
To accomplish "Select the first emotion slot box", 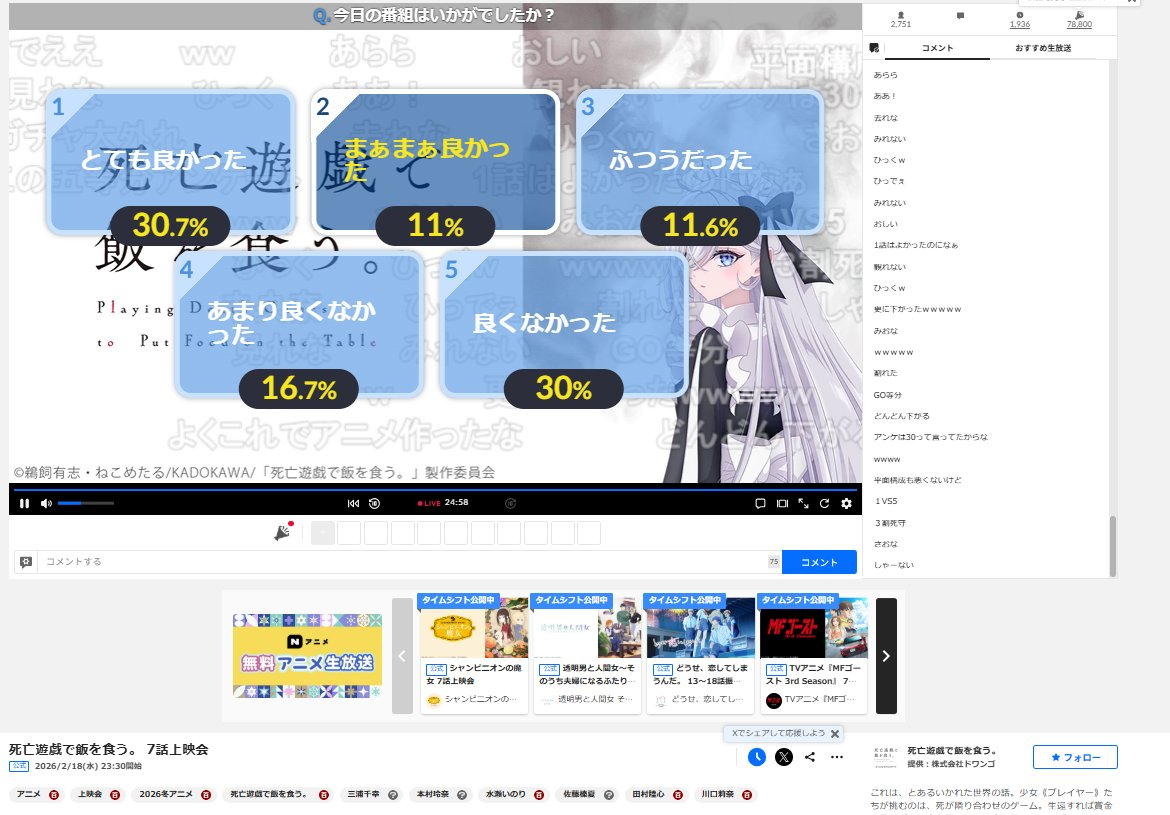I will pos(322,533).
